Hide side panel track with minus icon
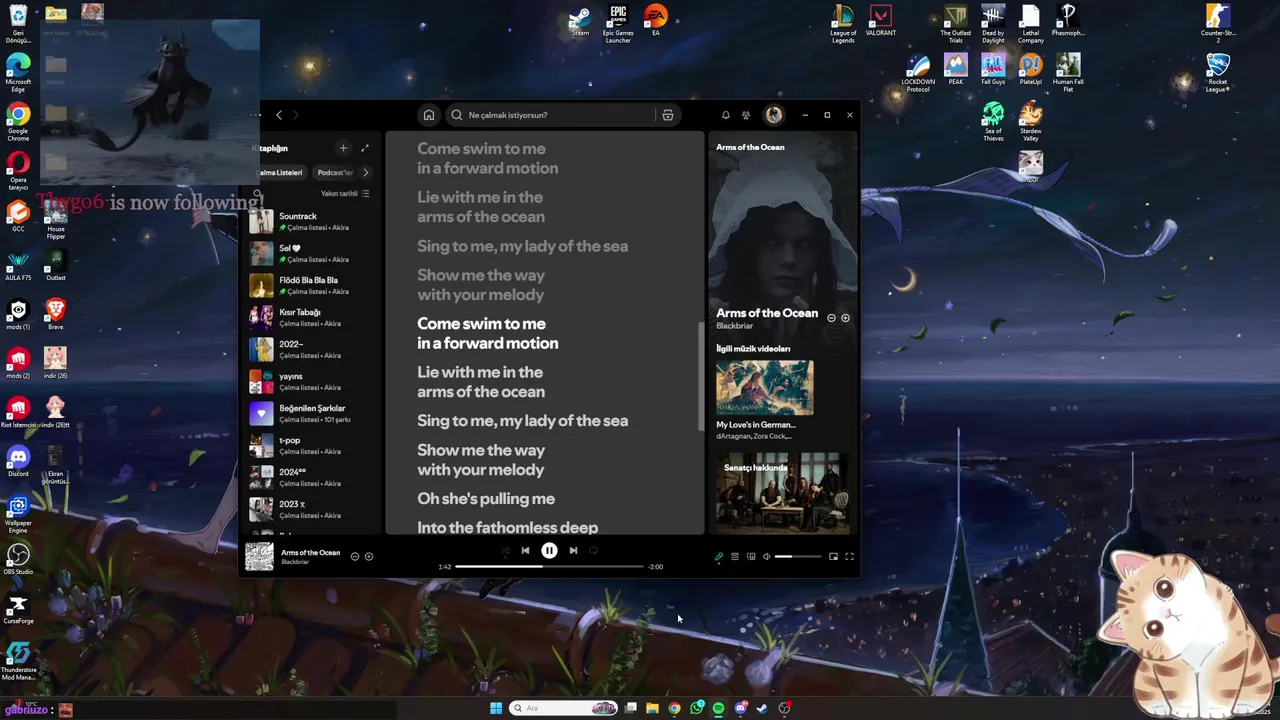This screenshot has width=1280, height=720. pyautogui.click(x=831, y=318)
